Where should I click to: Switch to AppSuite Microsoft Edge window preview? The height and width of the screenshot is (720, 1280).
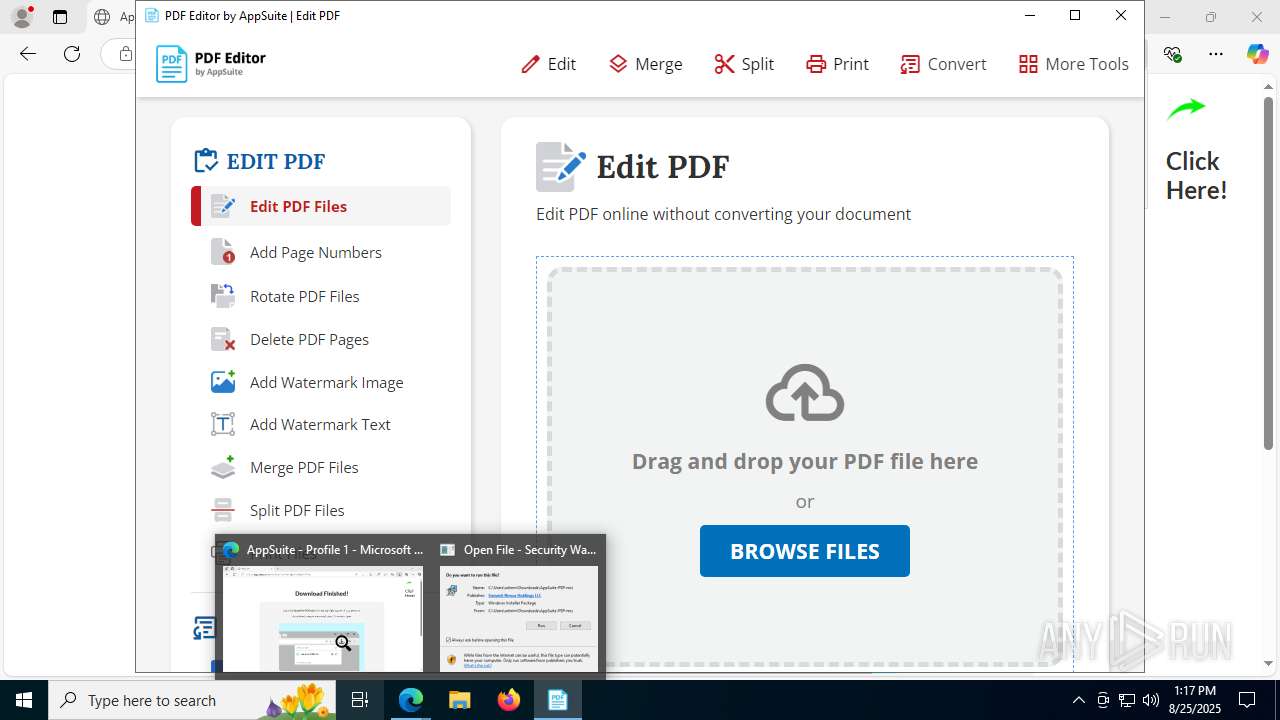click(x=322, y=607)
